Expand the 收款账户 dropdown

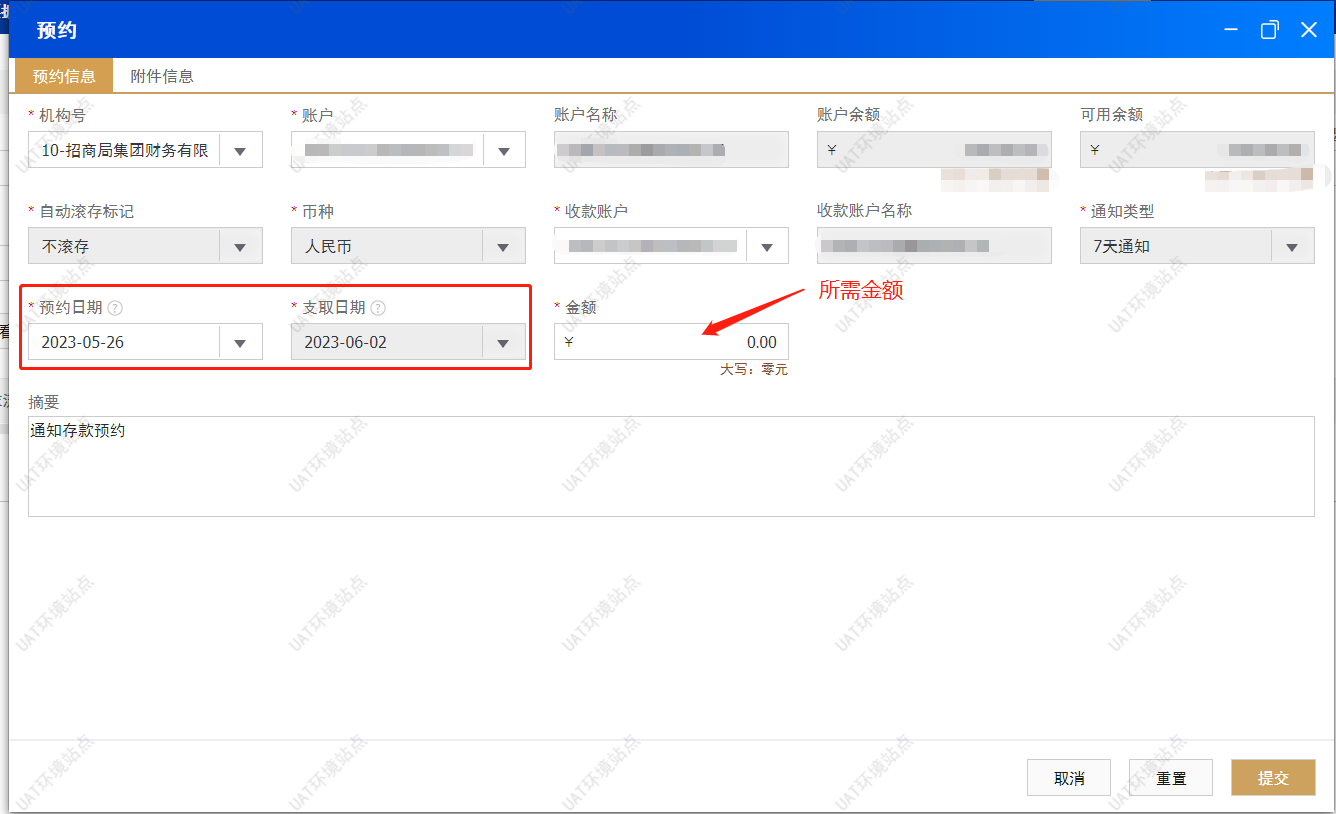(767, 246)
